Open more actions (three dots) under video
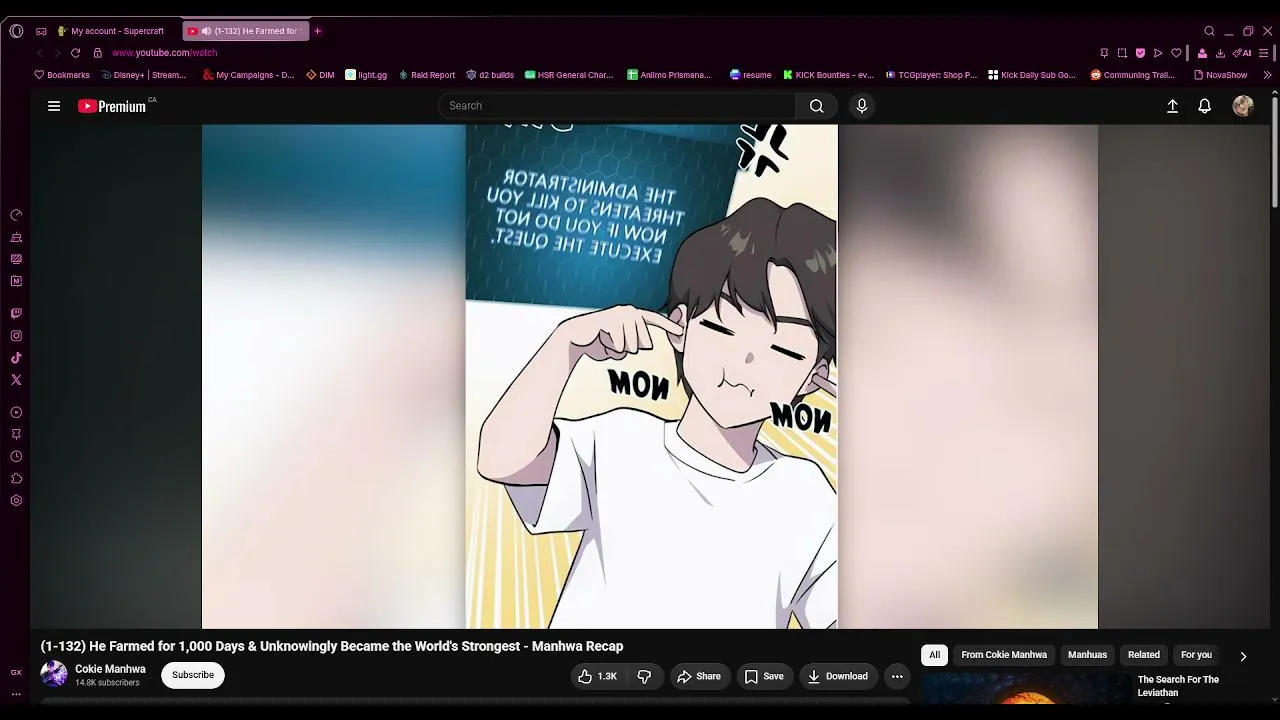The width and height of the screenshot is (1280, 720). tap(897, 676)
